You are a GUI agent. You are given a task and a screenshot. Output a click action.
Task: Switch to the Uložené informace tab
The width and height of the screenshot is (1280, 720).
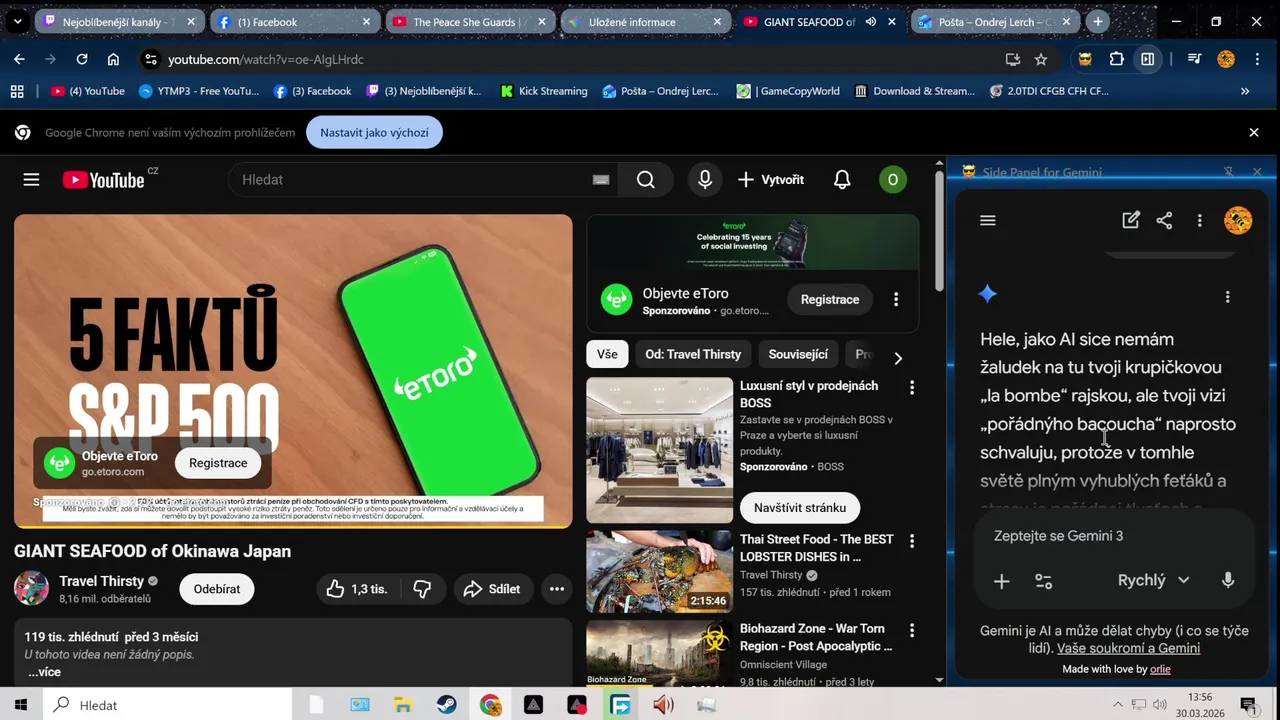(x=645, y=22)
